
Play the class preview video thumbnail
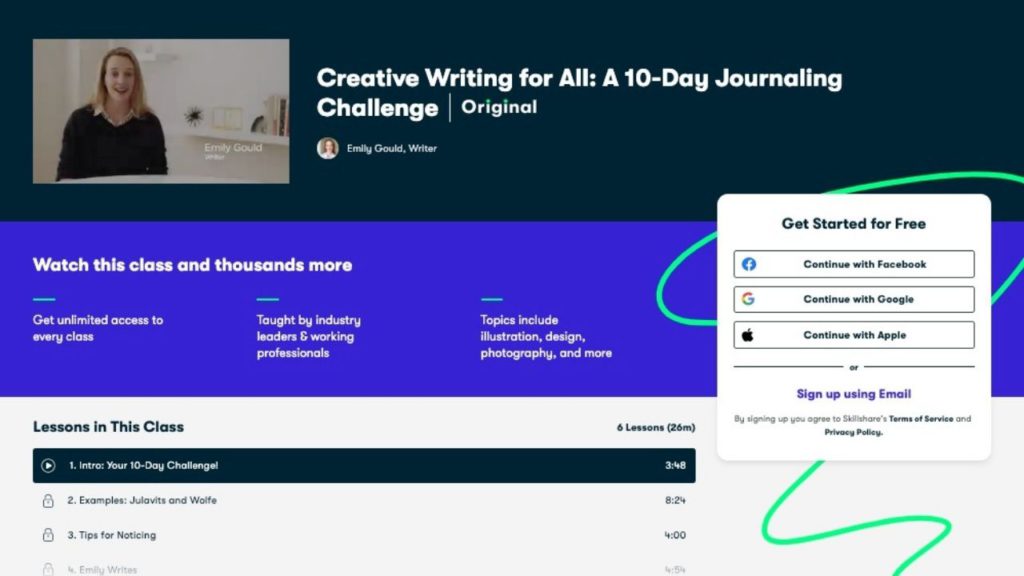161,111
